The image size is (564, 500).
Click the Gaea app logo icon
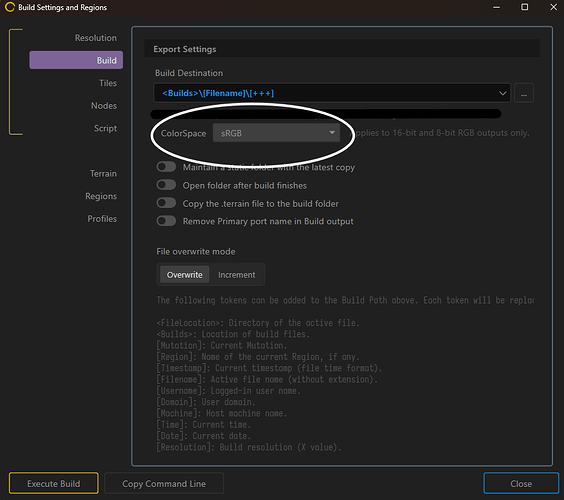(x=10, y=7)
